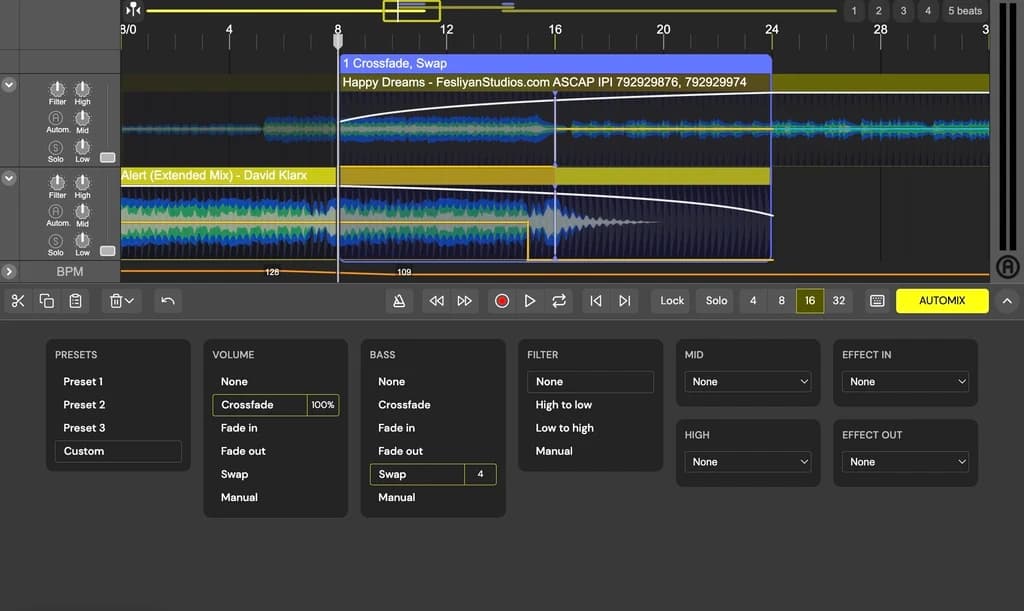Viewport: 1024px width, 611px height.
Task: Open the HIGH dropdown
Action: tap(748, 462)
